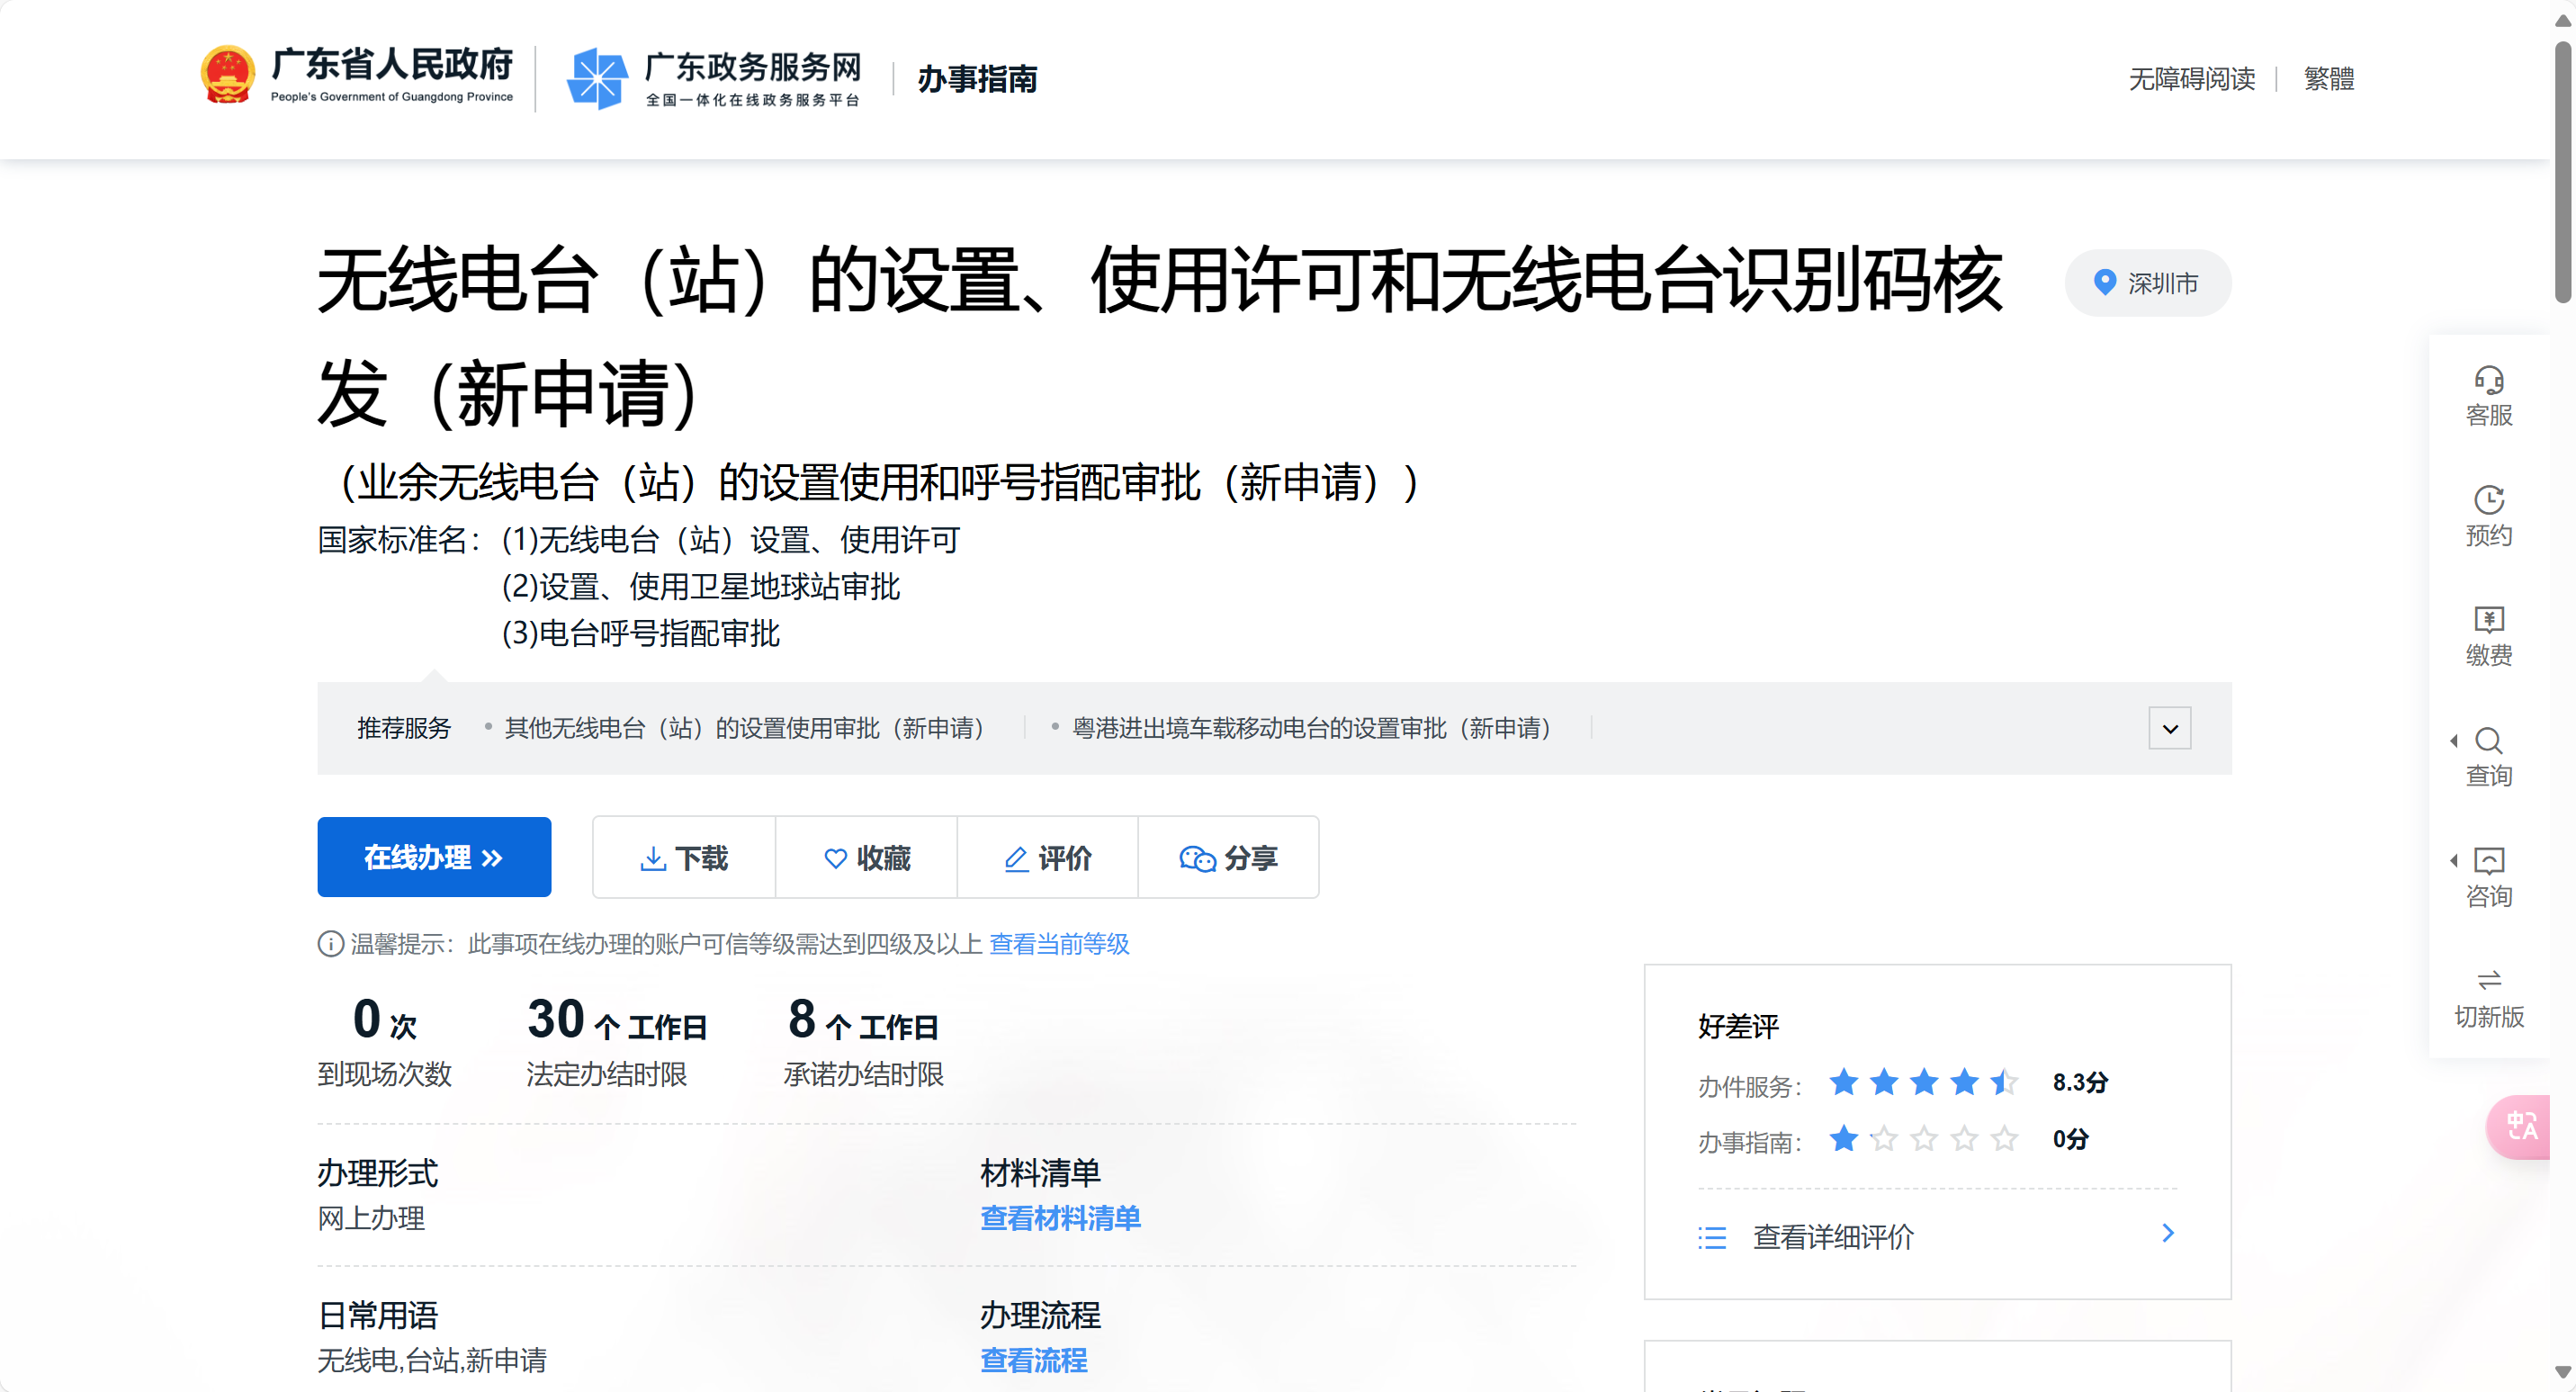Toggle 繁體 traditional Chinese display
2576x1392 pixels.
coord(2328,79)
